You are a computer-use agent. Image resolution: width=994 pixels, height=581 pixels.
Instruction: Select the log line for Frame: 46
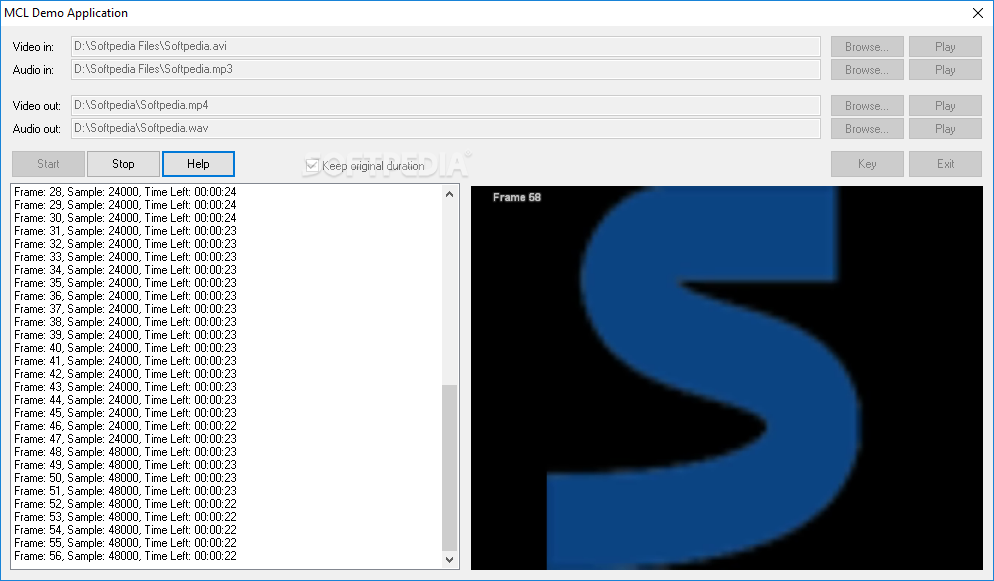click(x=125, y=426)
